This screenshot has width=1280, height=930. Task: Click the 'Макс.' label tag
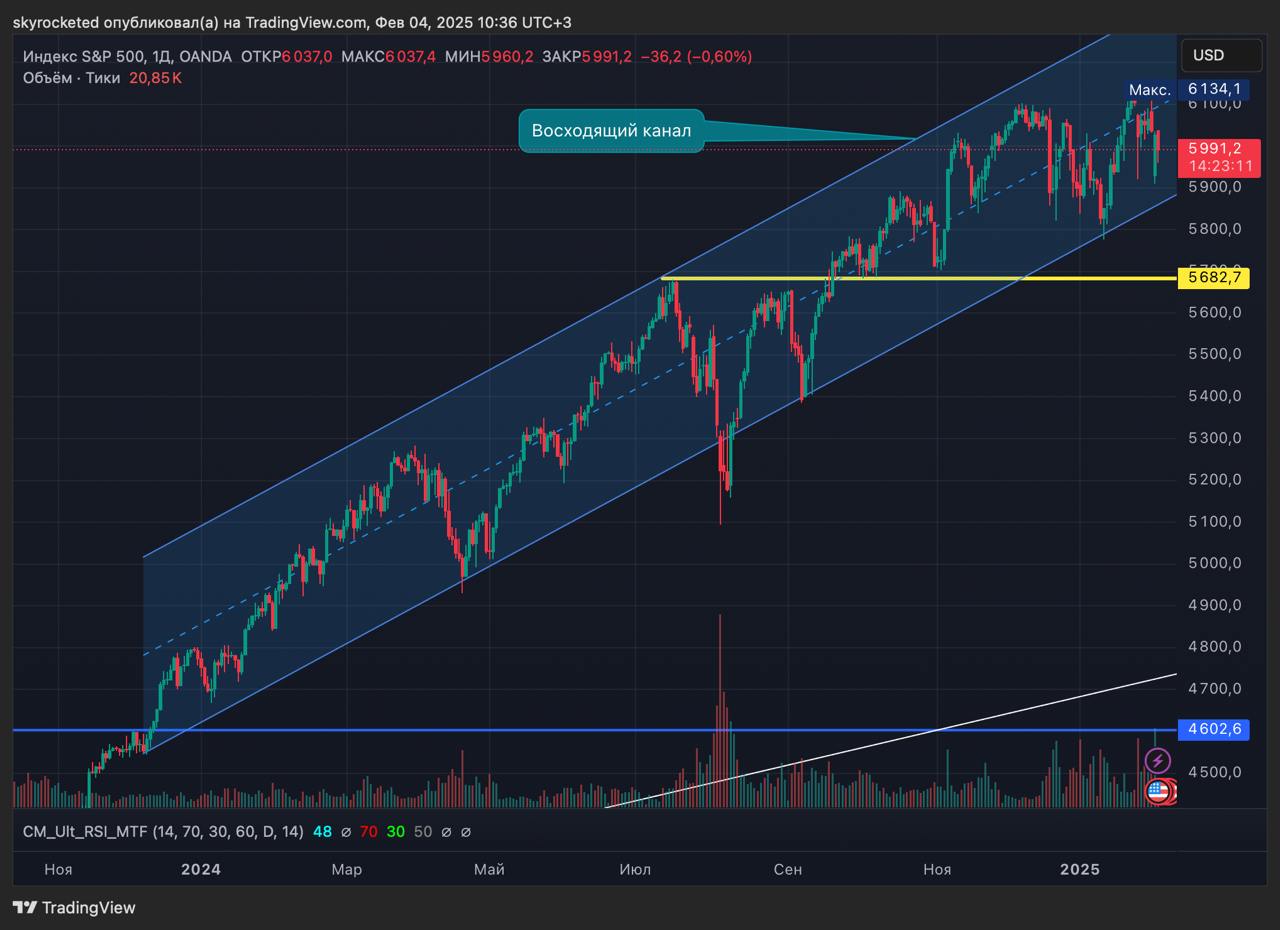click(x=1150, y=90)
